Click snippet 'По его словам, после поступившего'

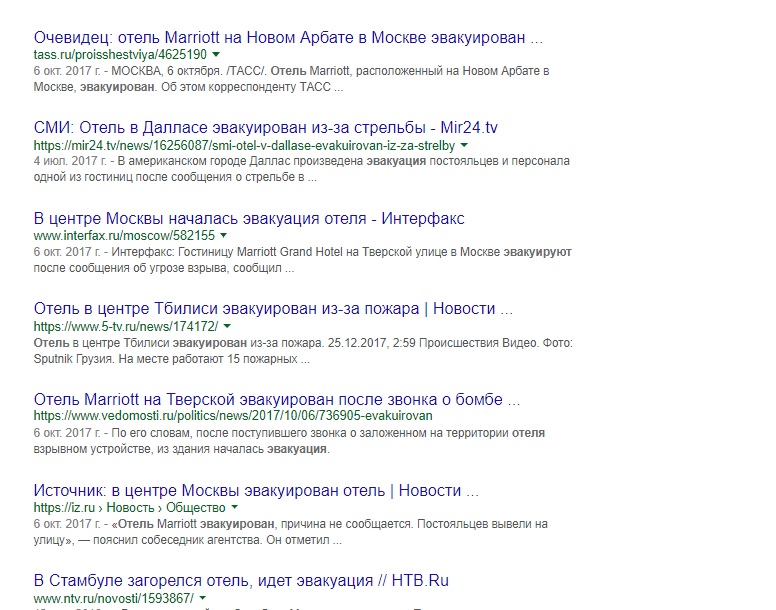click(x=289, y=441)
